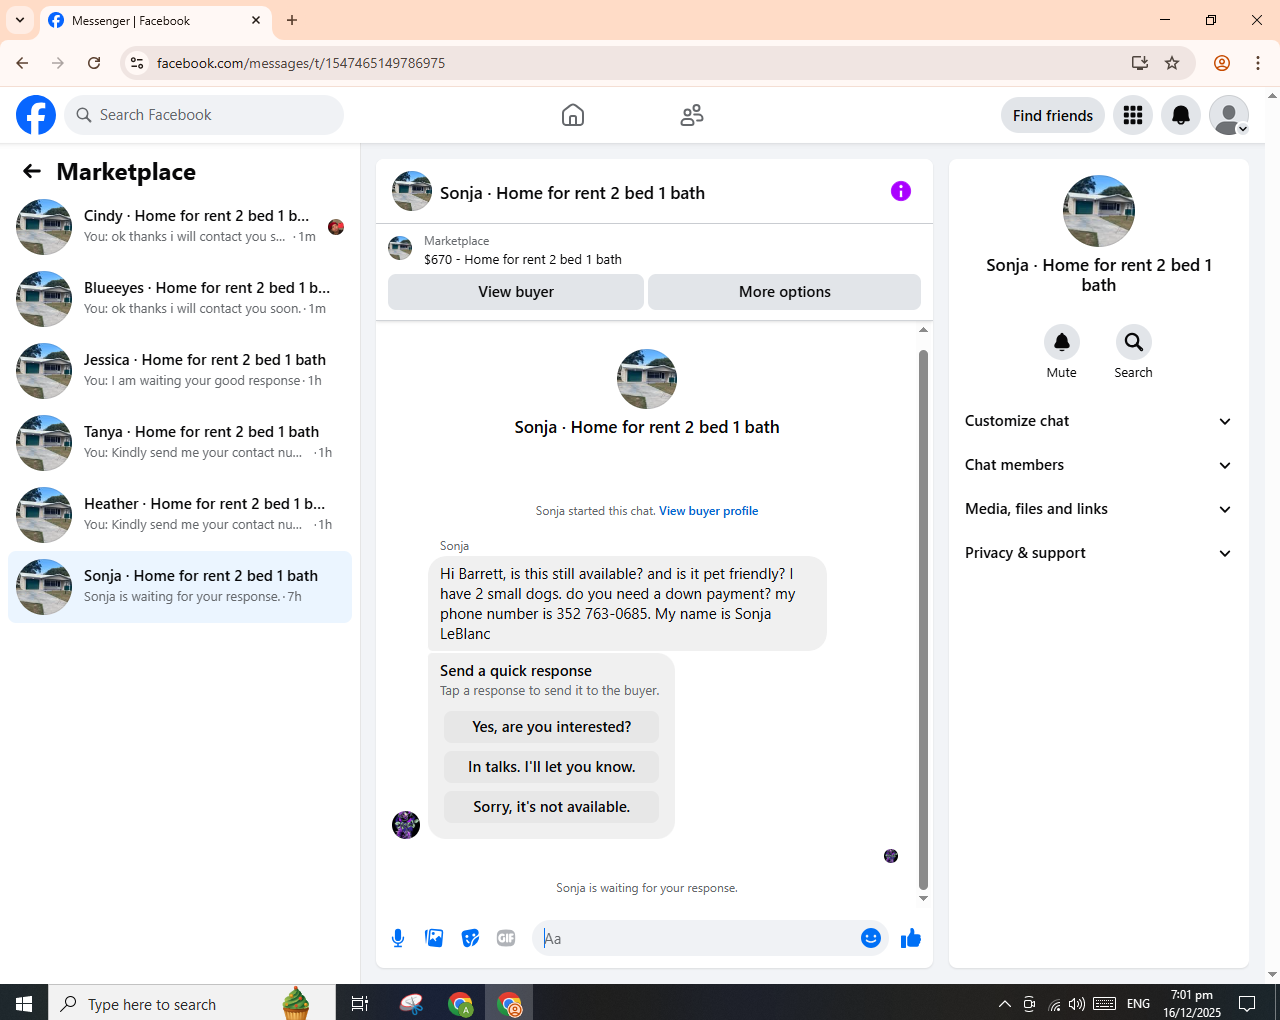The image size is (1280, 1020).
Task: Click the Search Facebook field
Action: (204, 115)
